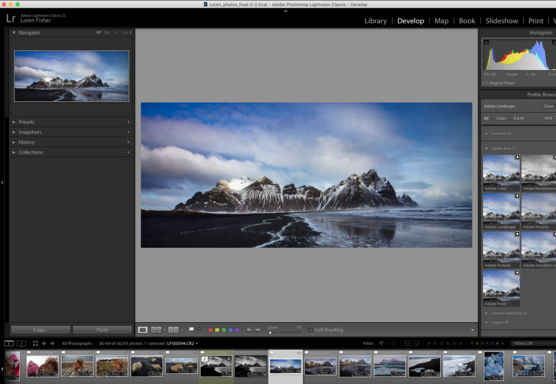
Task: Apply red color label in toolbar
Action: pyautogui.click(x=210, y=330)
